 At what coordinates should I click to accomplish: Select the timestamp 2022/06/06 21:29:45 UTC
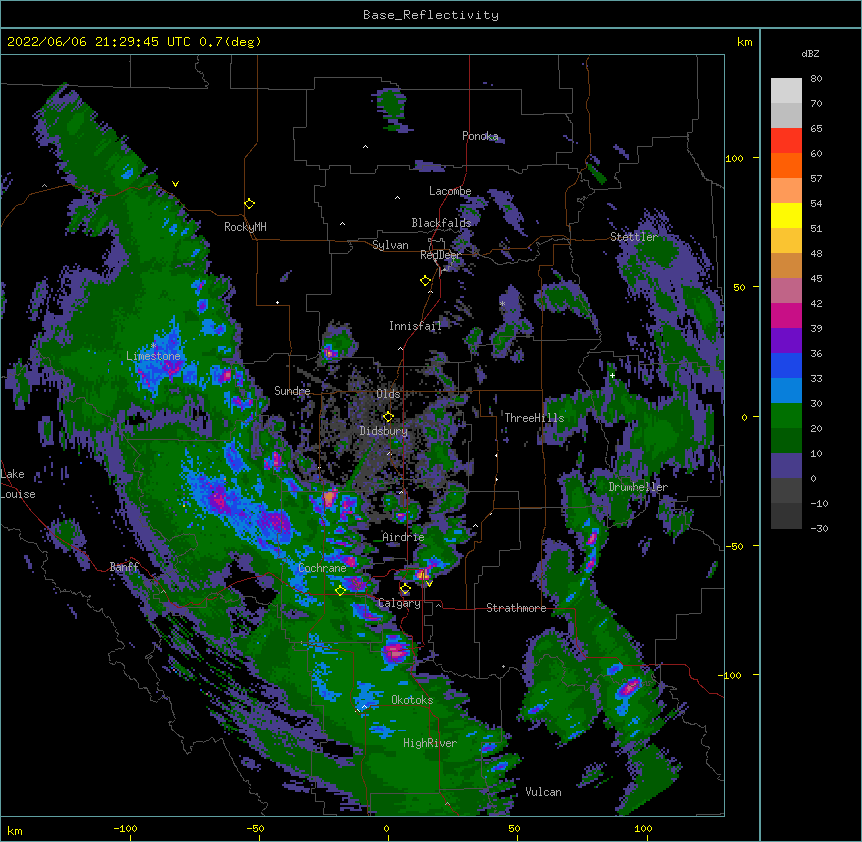(99, 42)
